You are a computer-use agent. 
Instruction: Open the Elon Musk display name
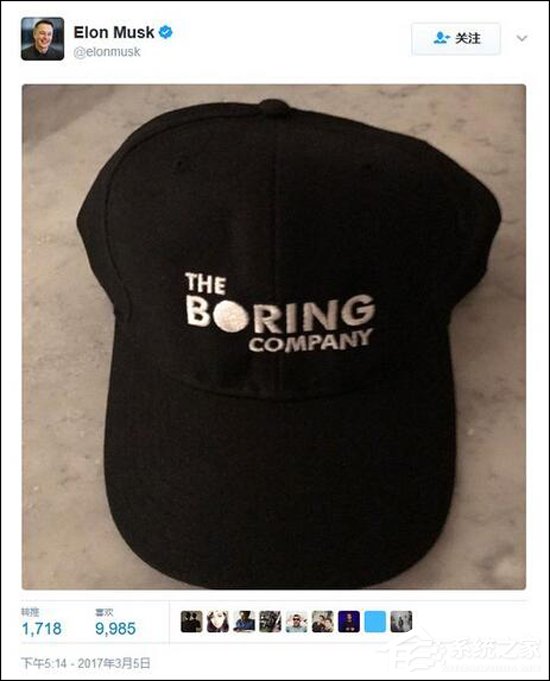point(114,32)
